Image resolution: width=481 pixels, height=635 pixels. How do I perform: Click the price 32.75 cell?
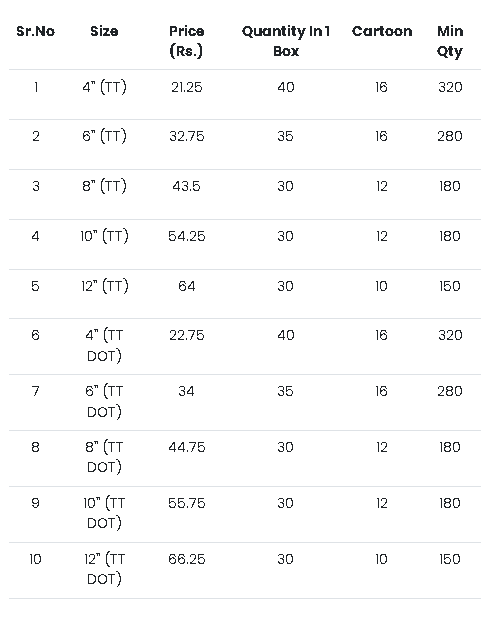pos(186,136)
